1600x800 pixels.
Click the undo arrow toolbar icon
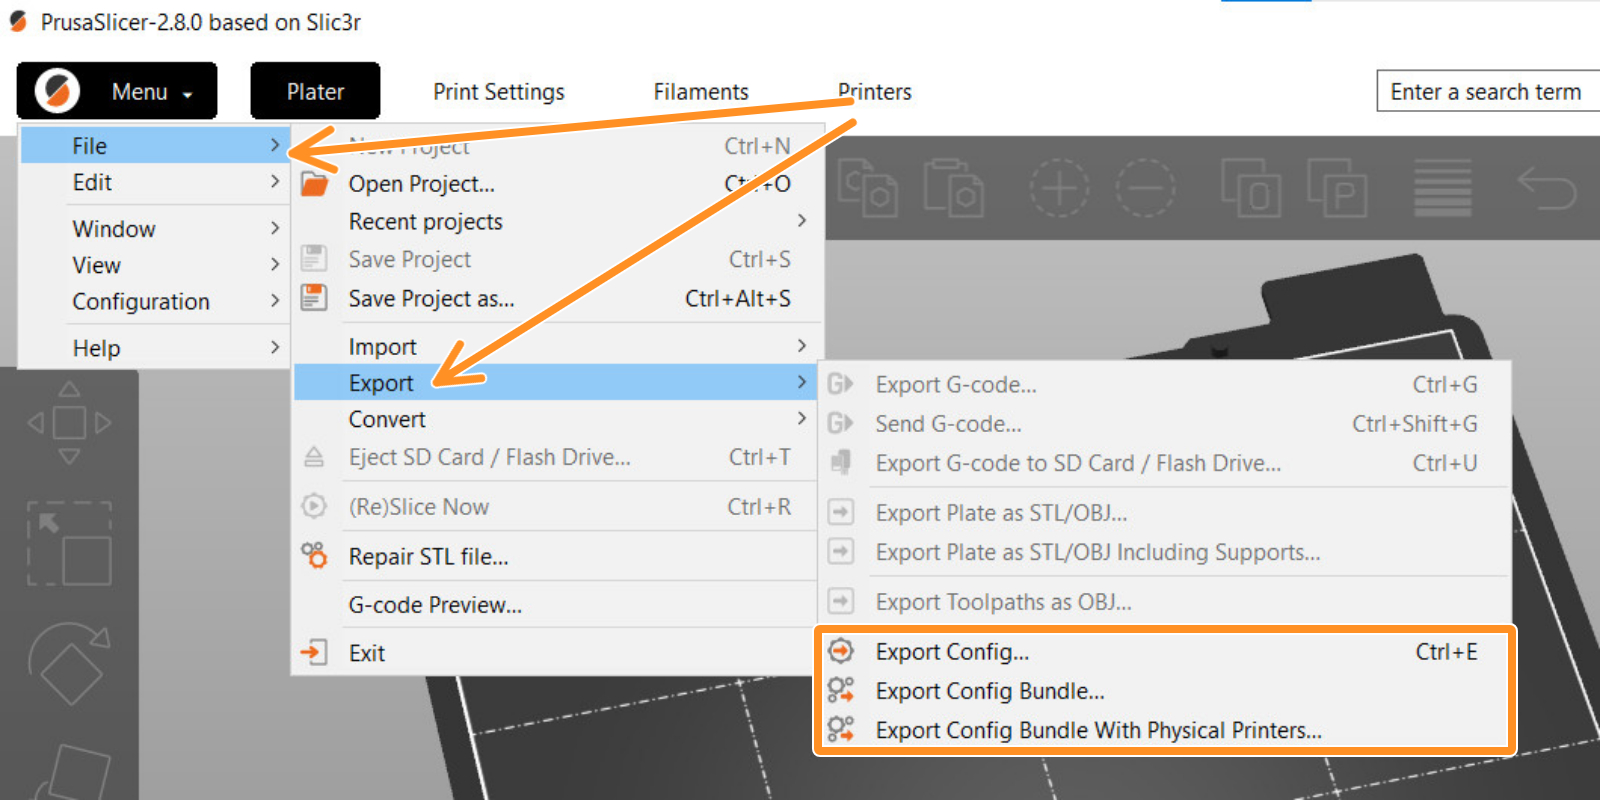1546,188
